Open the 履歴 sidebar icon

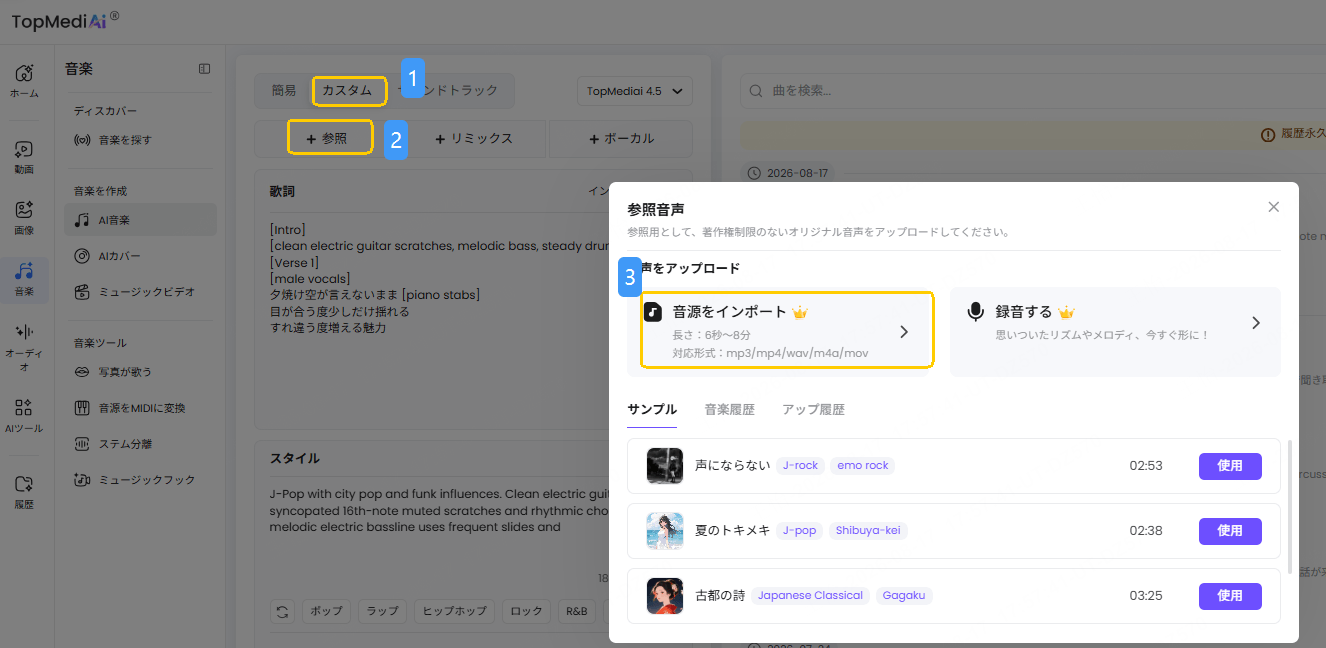tap(24, 491)
